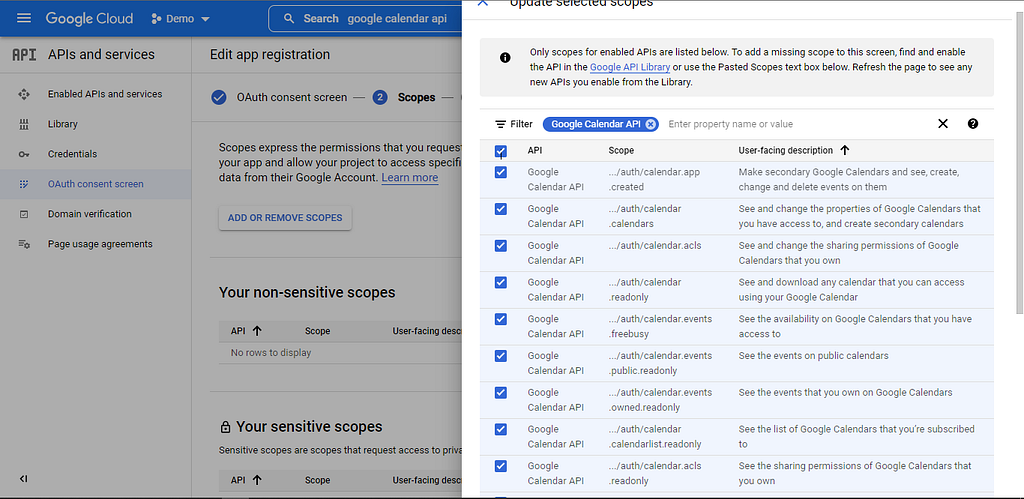Uncheck the first calendar.acls scope checkbox
Image resolution: width=1024 pixels, height=499 pixels.
coord(501,246)
